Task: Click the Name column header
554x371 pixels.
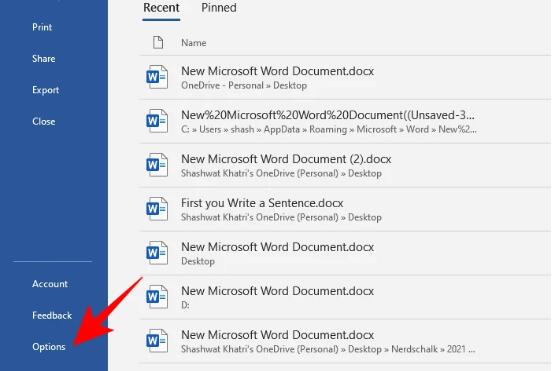Action: pos(194,43)
